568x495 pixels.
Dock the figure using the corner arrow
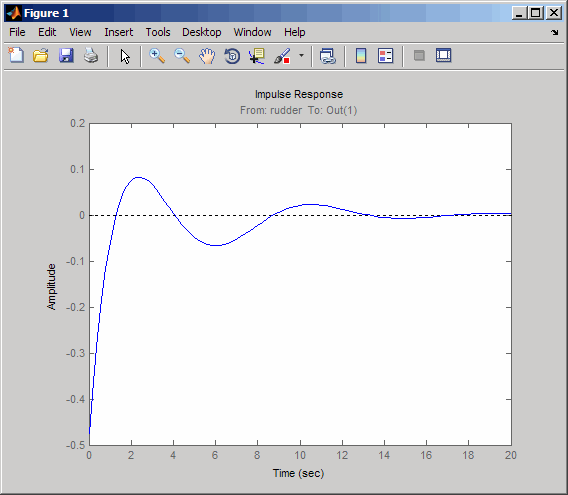tap(555, 32)
